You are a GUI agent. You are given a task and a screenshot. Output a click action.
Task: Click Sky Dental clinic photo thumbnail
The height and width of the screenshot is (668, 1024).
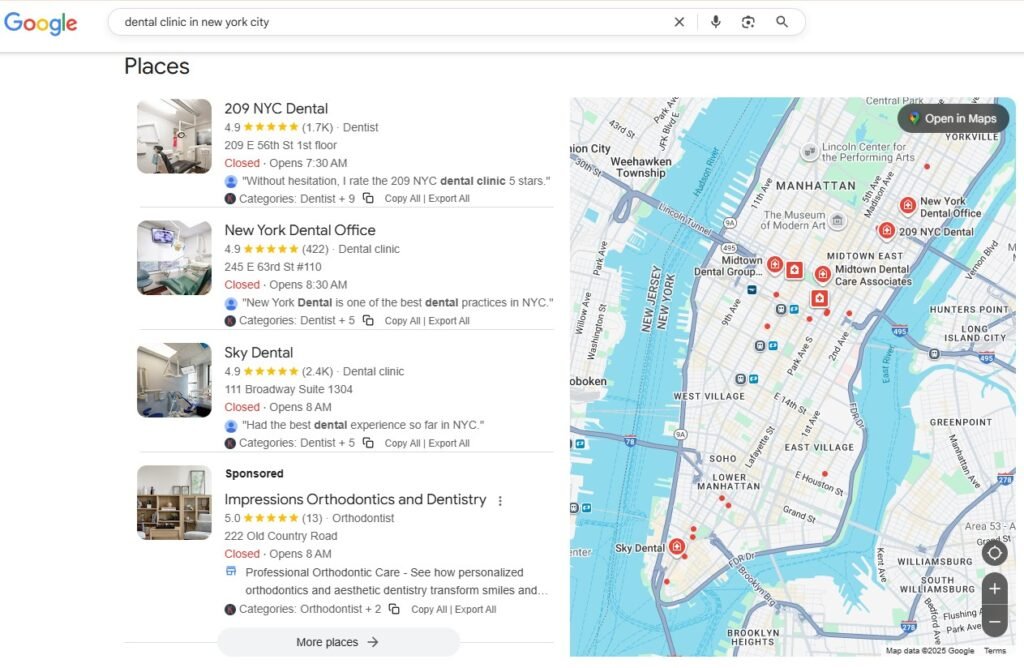pos(174,380)
